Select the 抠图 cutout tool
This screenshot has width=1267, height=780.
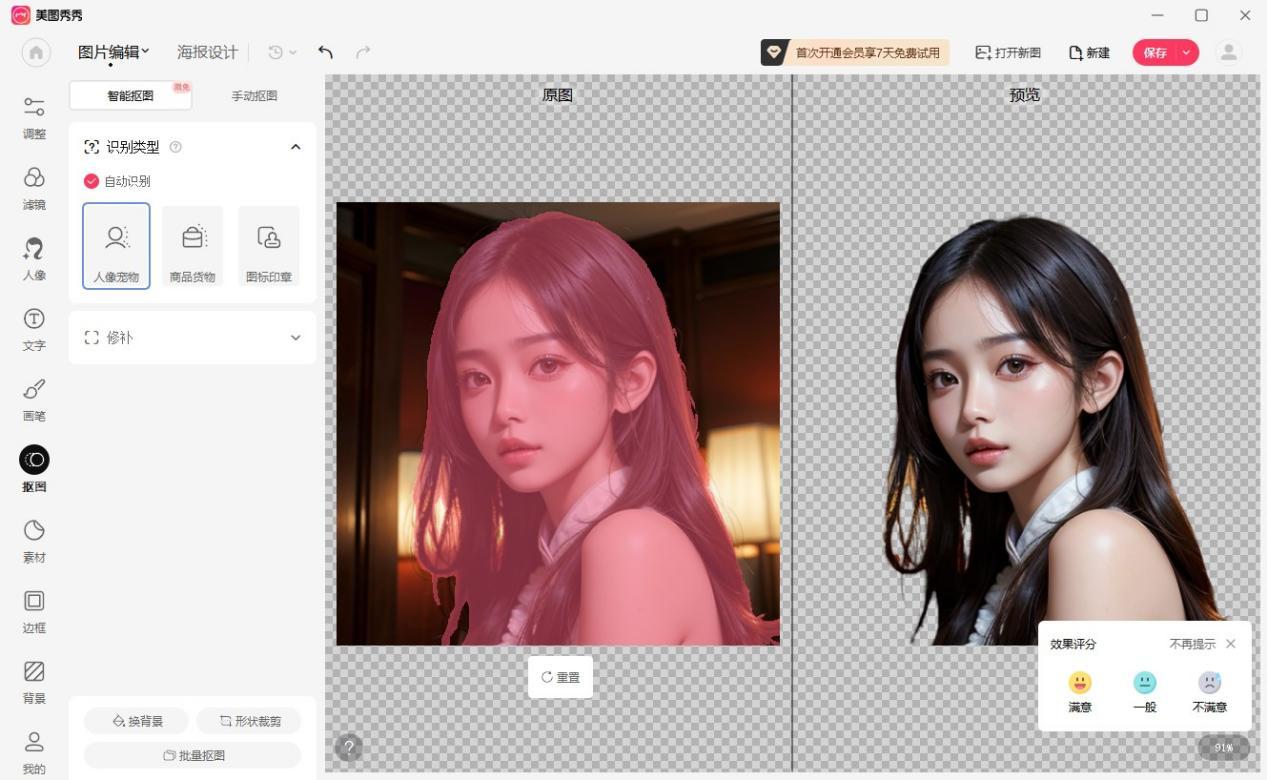(34, 470)
